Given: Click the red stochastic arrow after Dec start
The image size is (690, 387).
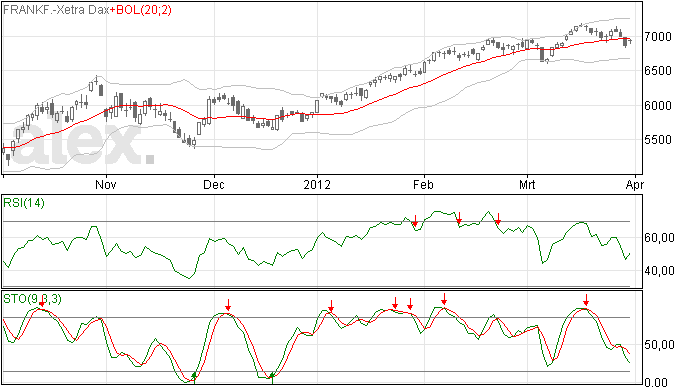Looking at the screenshot, I should coord(228,305).
